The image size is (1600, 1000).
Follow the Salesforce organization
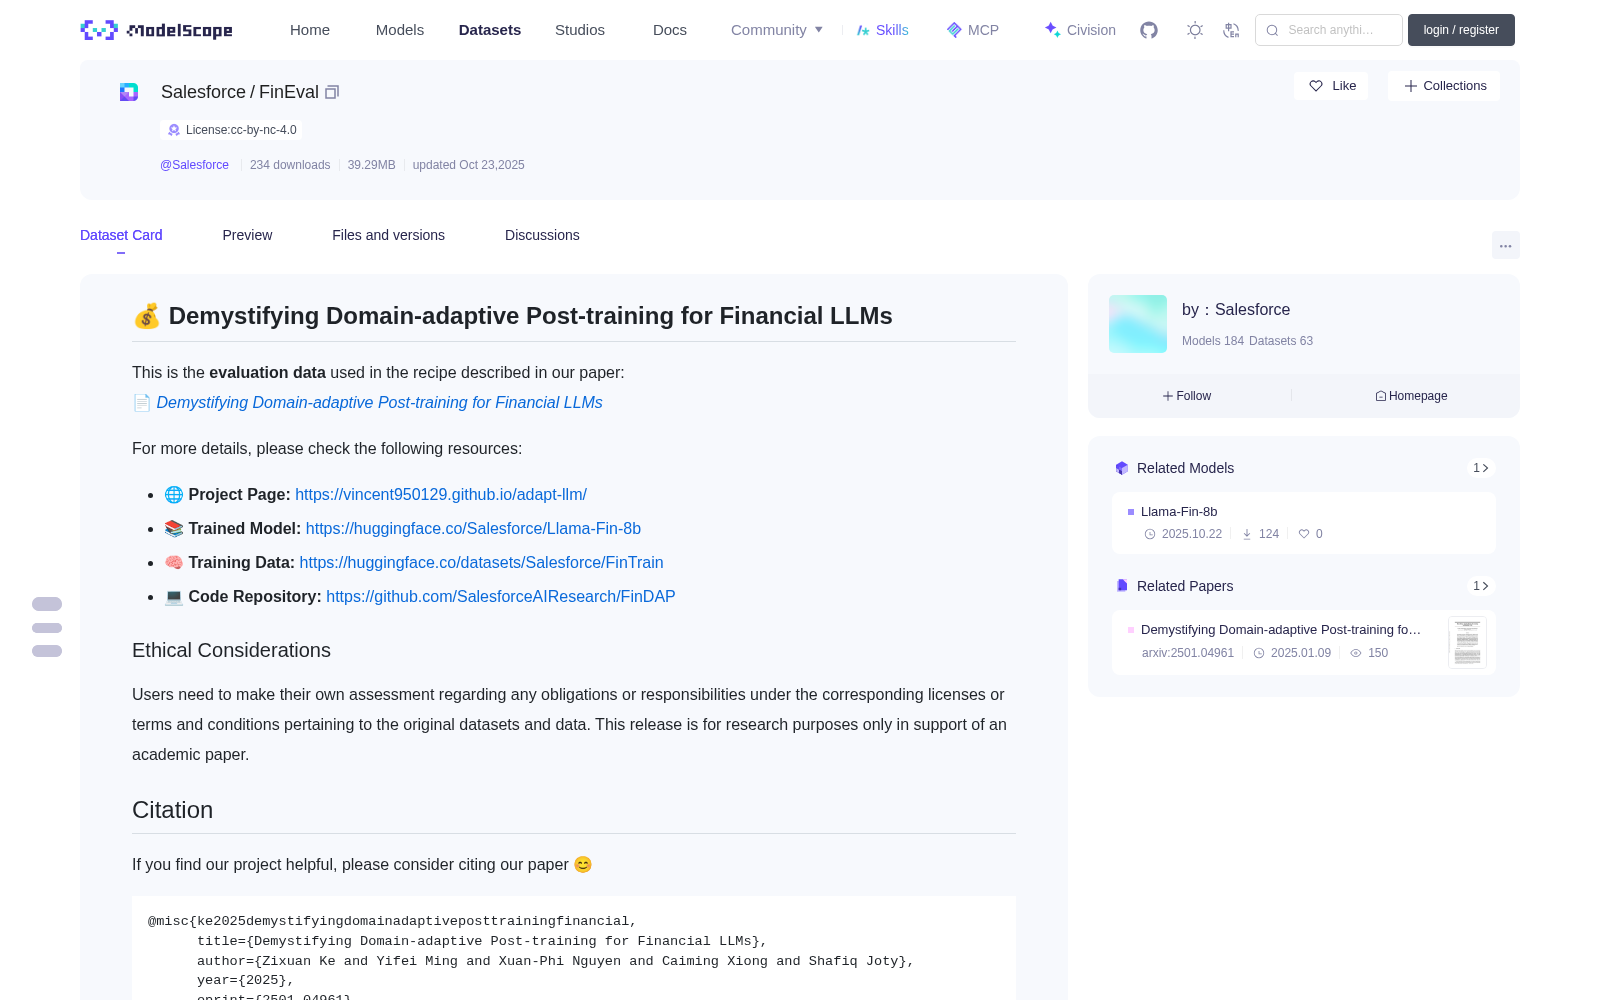(1187, 396)
